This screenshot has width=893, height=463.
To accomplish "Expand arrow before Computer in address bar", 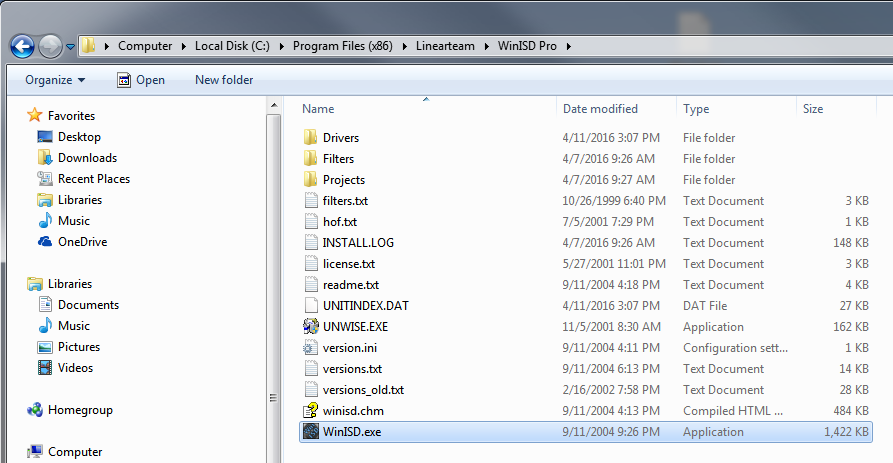I will click(106, 46).
